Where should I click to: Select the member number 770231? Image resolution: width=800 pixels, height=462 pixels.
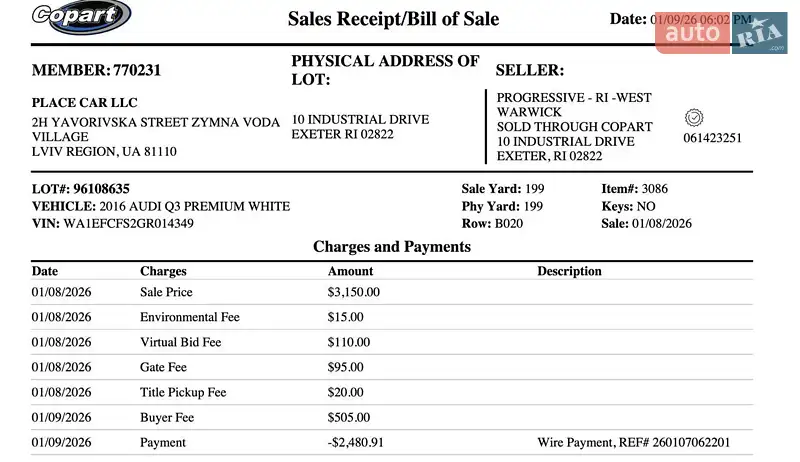[x=137, y=70]
